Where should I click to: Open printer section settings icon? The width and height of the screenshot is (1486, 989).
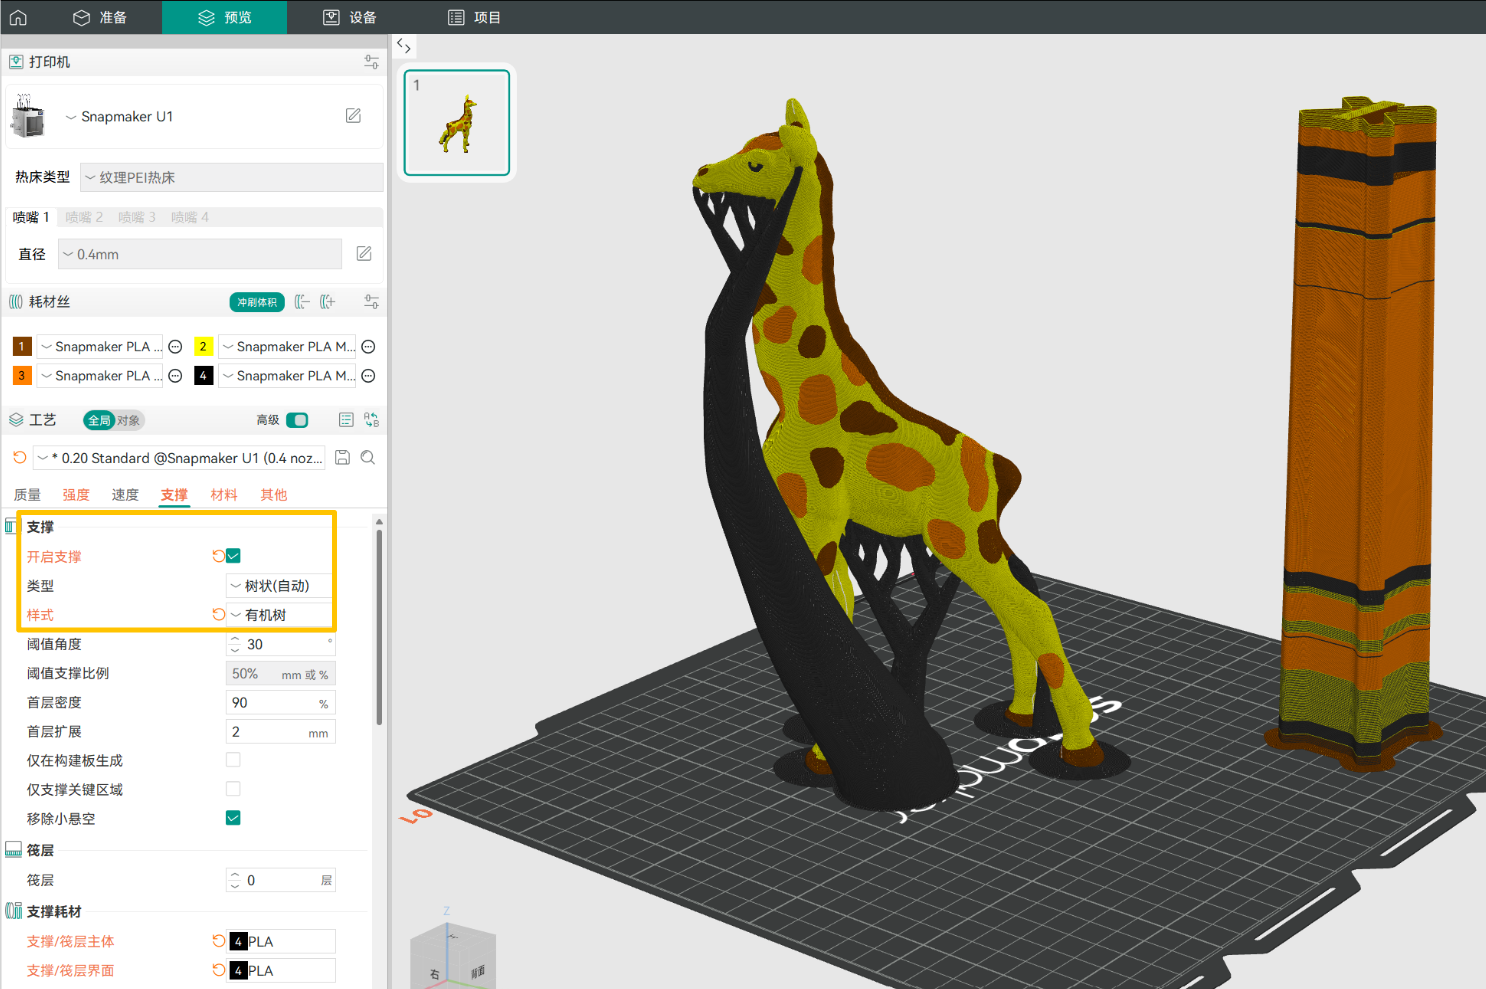coord(371,62)
